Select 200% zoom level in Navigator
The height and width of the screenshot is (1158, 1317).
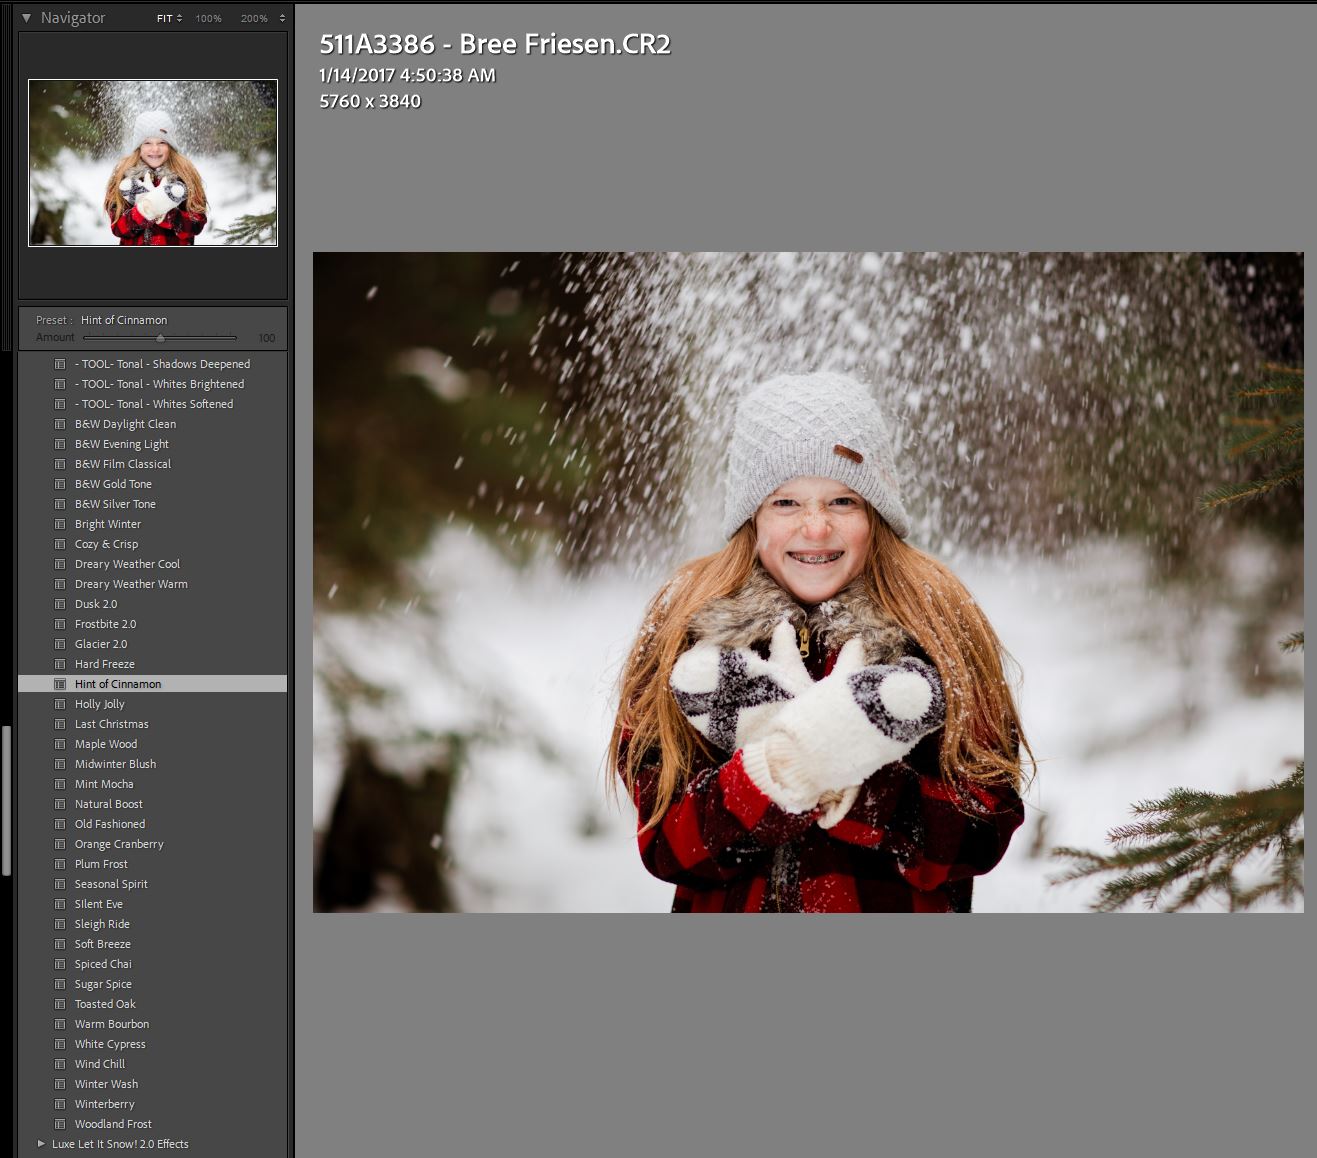[255, 17]
